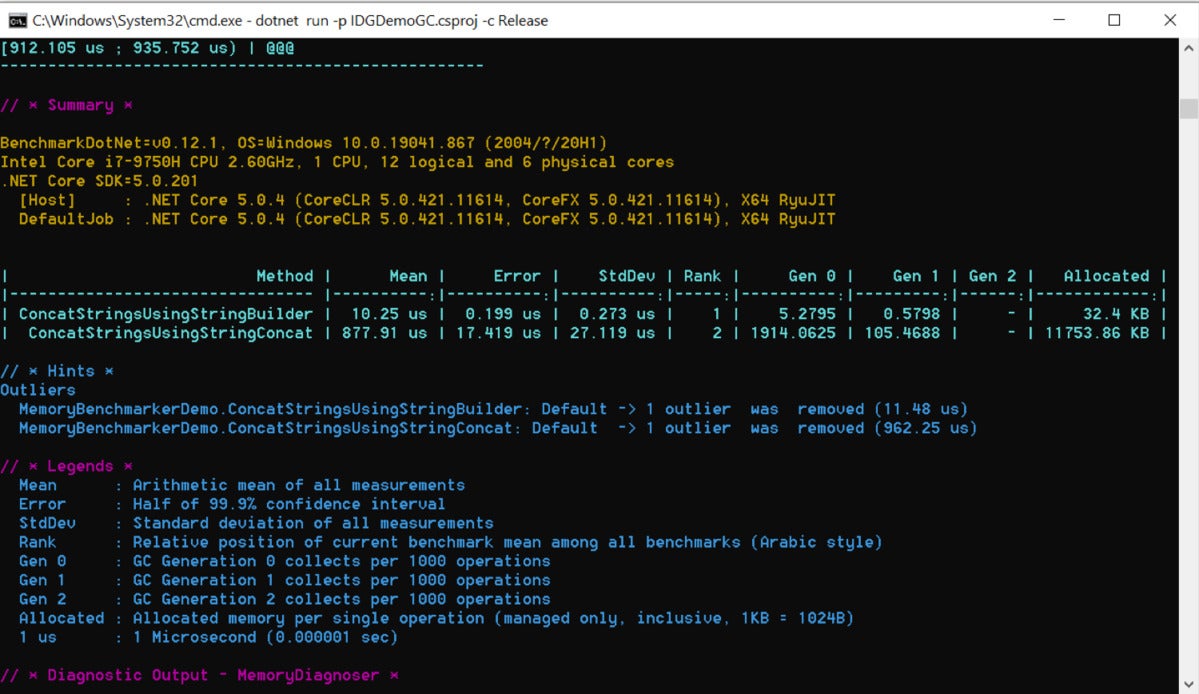Click ConcatStringsUsingStringConcat in the results table
This screenshot has height=694, width=1199.
(x=171, y=333)
